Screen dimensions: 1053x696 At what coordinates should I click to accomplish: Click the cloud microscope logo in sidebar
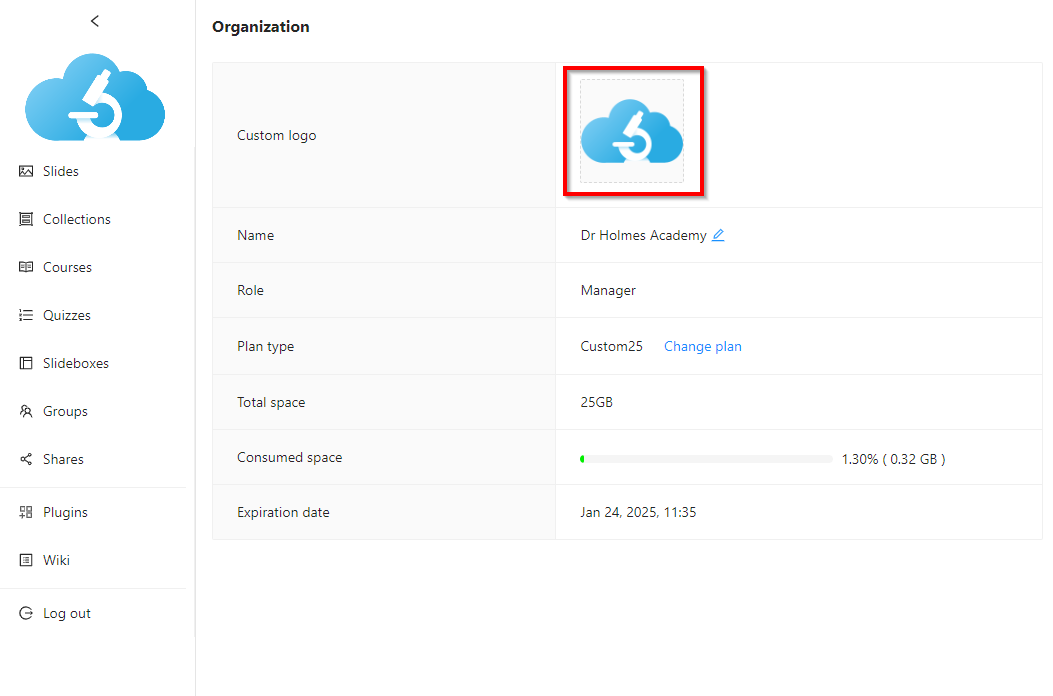tap(95, 97)
